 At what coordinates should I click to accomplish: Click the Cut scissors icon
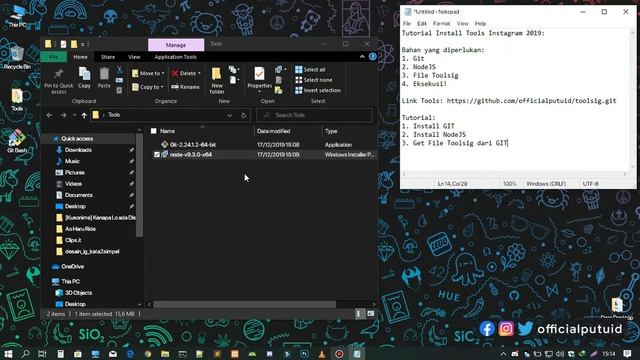point(120,70)
